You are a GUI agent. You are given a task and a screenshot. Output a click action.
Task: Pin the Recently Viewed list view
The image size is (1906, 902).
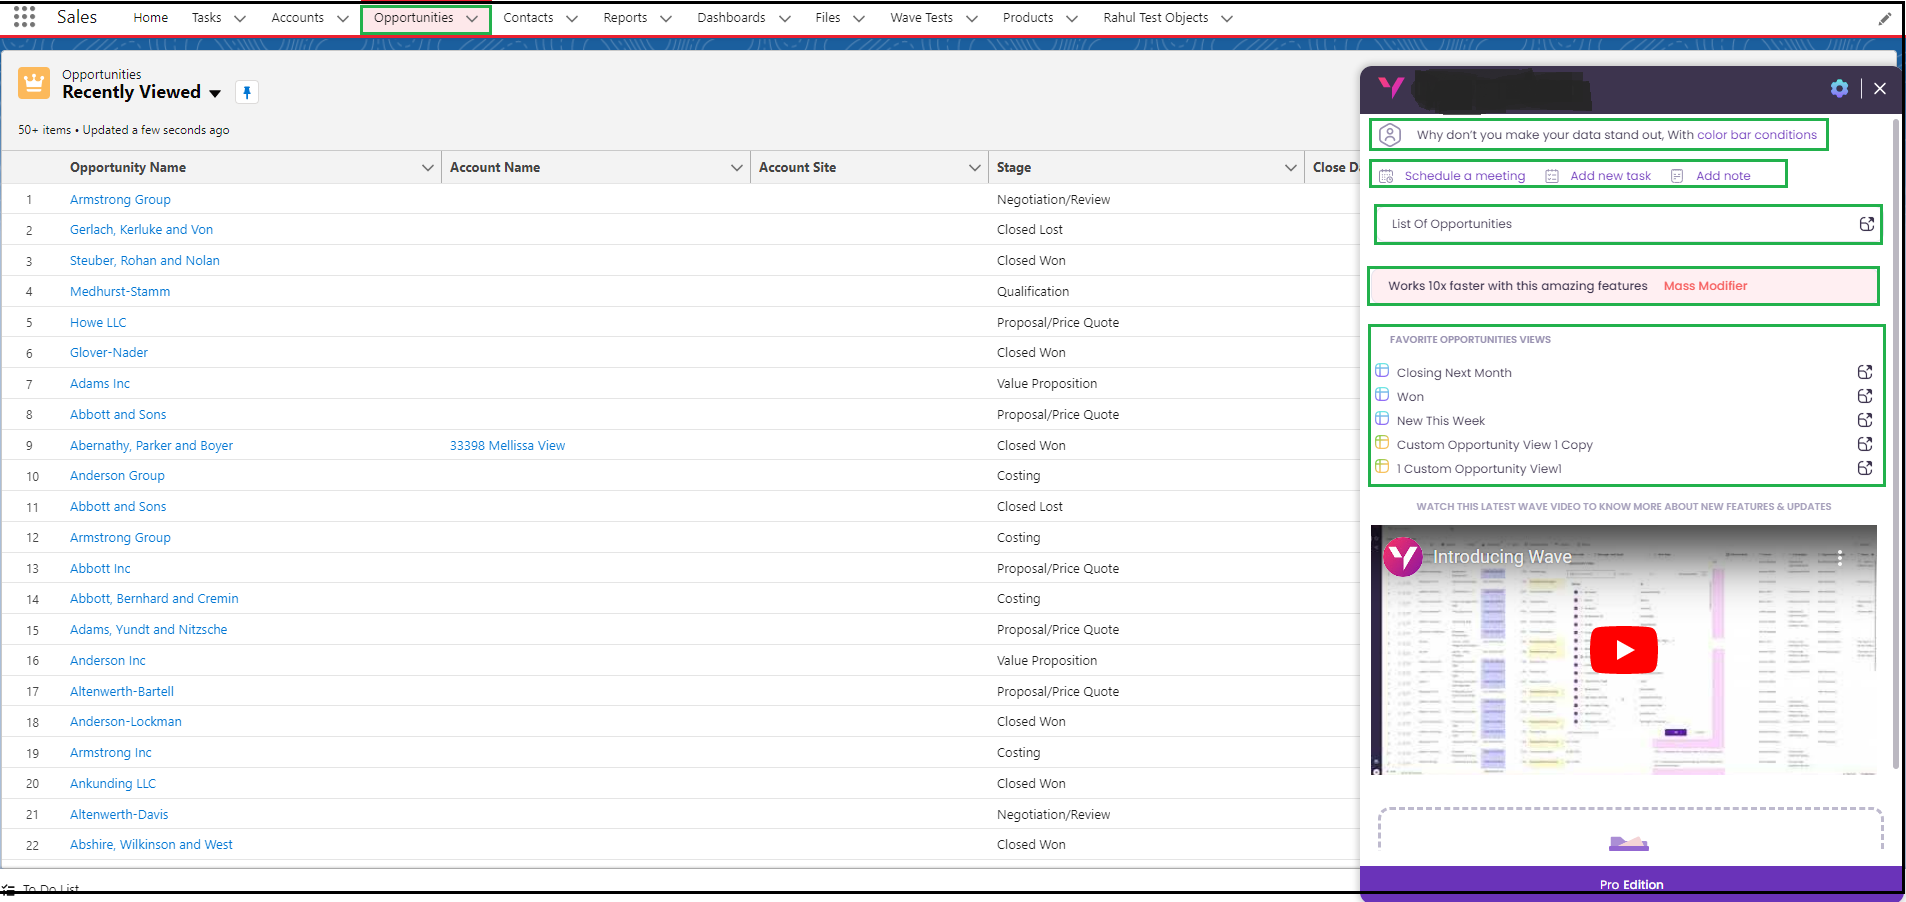247,92
